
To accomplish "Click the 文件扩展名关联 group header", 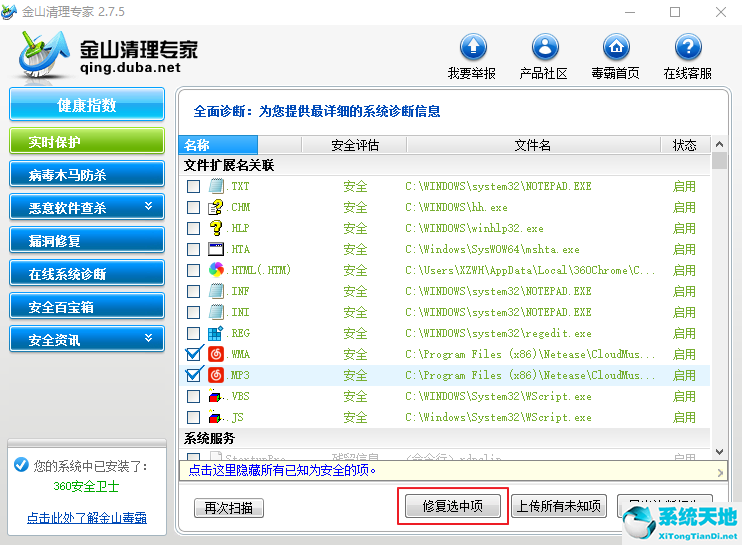I will click(x=229, y=165).
